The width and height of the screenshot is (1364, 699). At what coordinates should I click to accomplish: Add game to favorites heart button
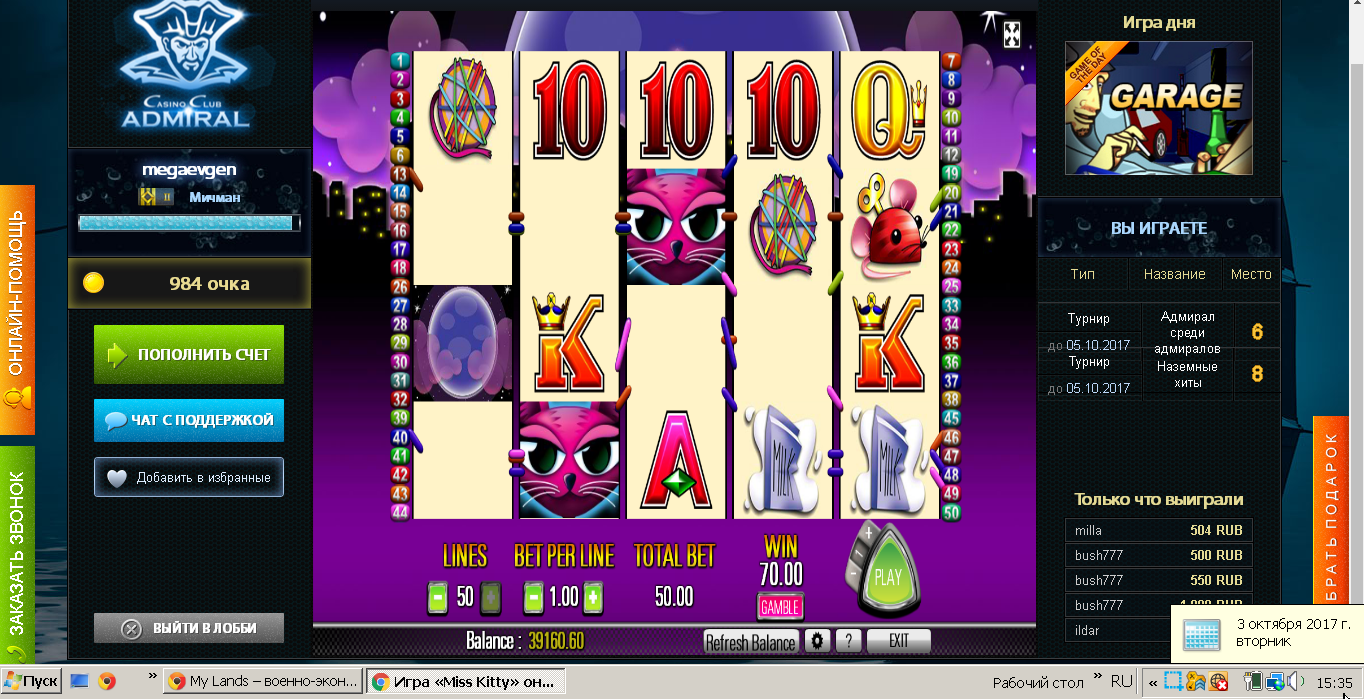pyautogui.click(x=189, y=477)
